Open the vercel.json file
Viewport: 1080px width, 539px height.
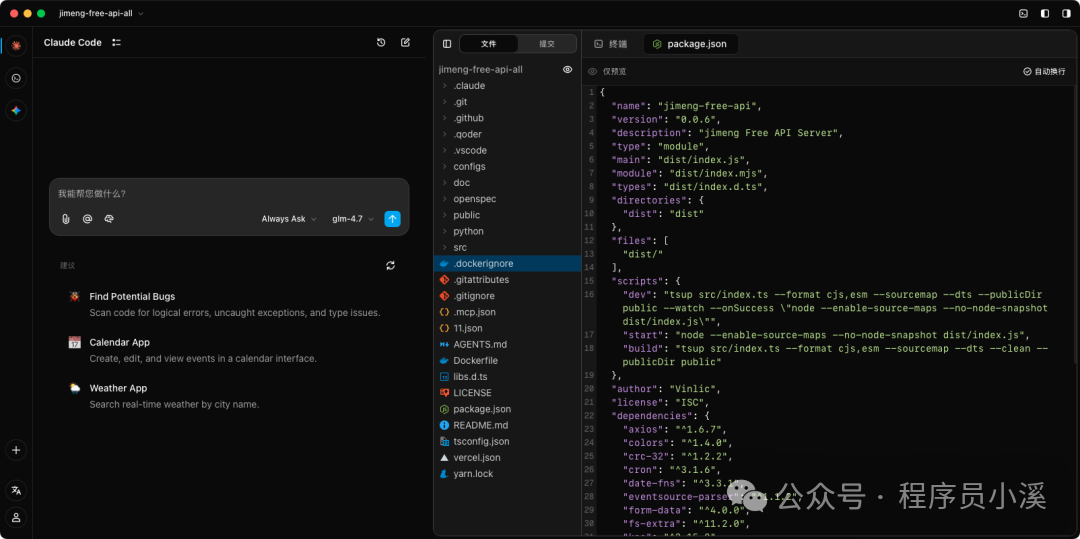tap(507, 458)
